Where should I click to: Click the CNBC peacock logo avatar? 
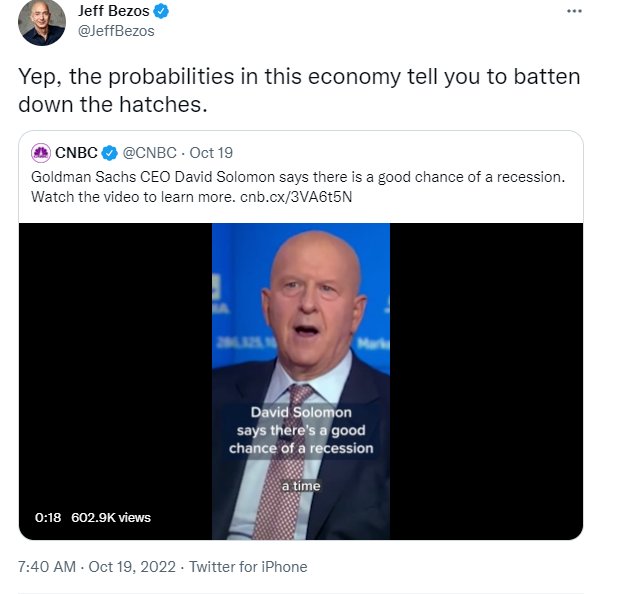[x=41, y=153]
